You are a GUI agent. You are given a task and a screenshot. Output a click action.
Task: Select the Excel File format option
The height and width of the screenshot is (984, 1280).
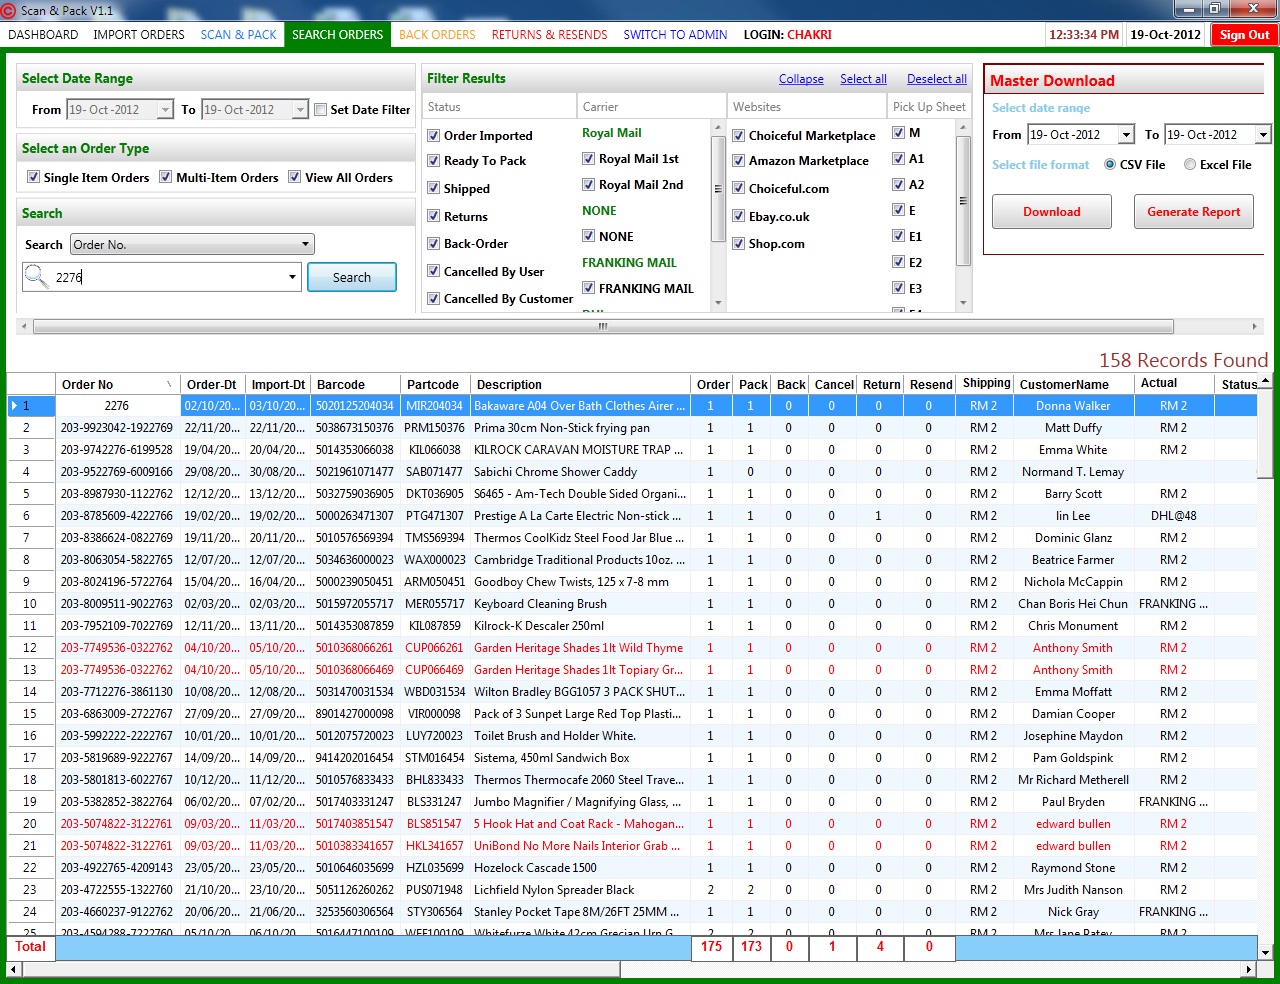[x=1190, y=165]
